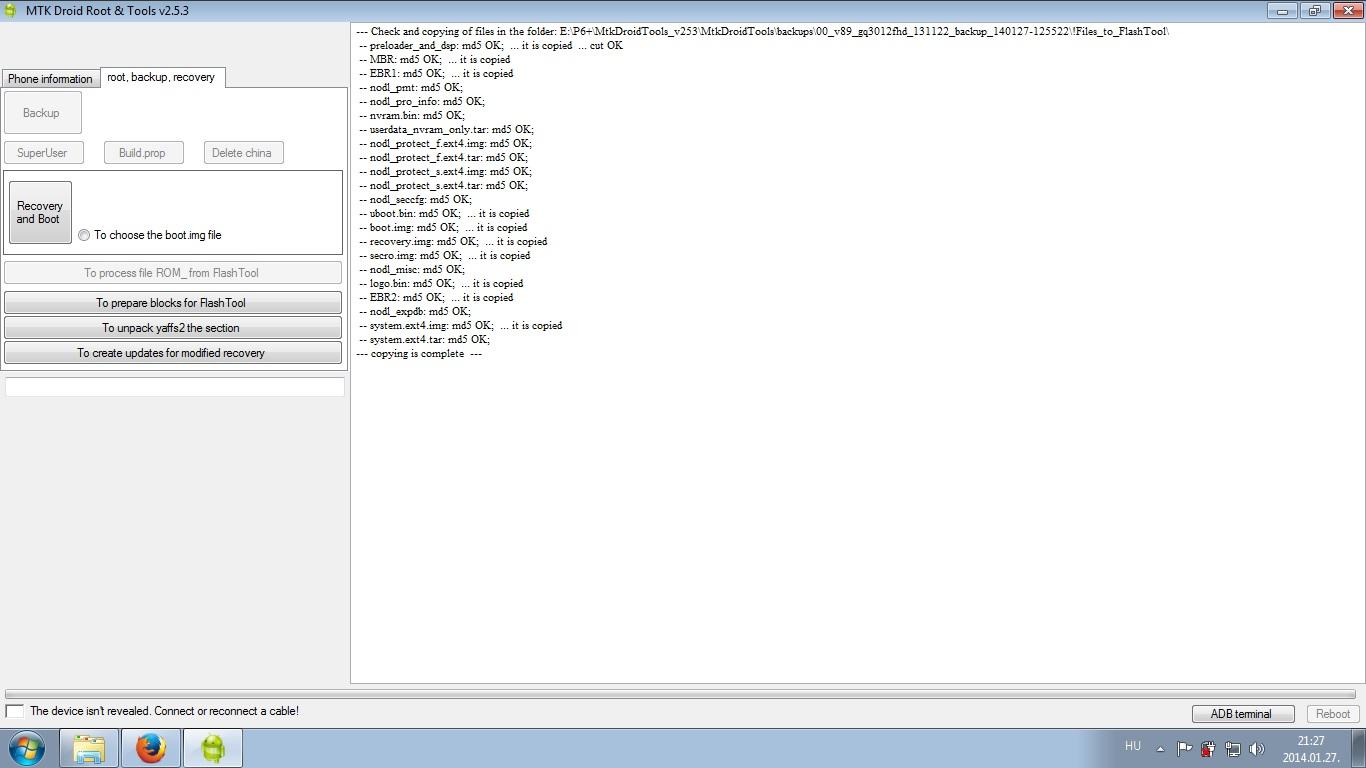Click the 'secro.img: md5 OK' log line
This screenshot has height=768, width=1366.
pos(445,256)
